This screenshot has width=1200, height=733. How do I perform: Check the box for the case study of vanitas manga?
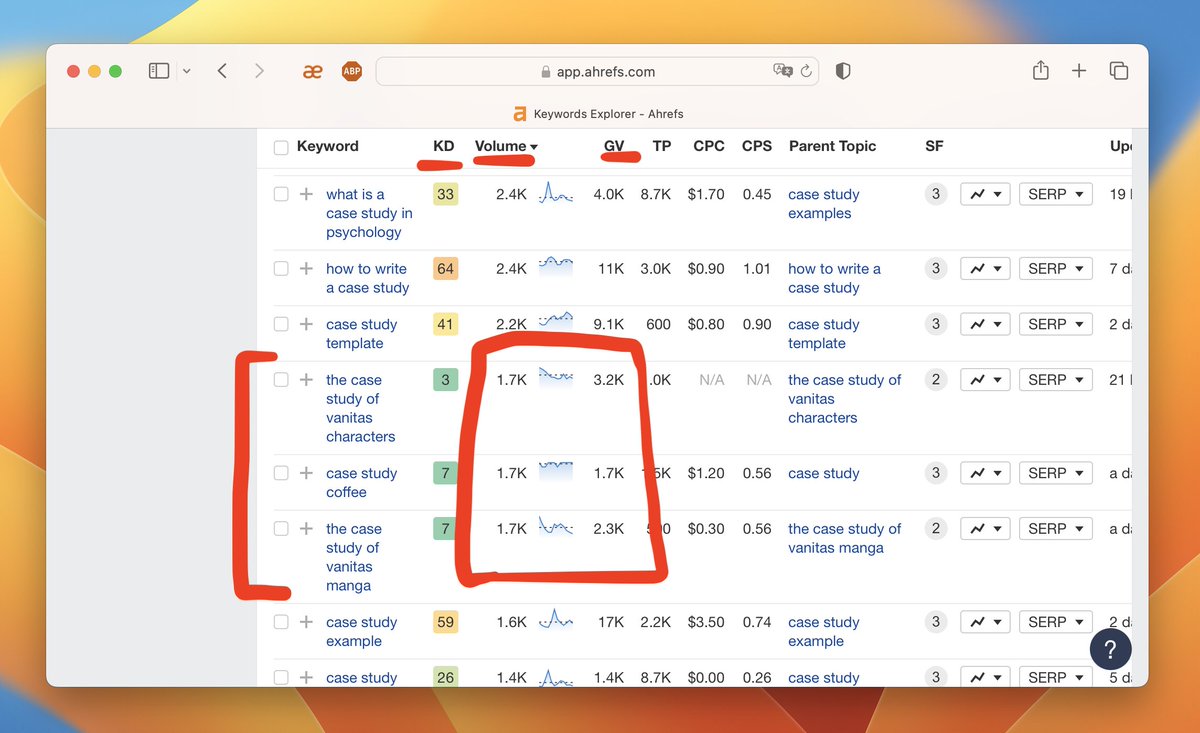click(281, 528)
